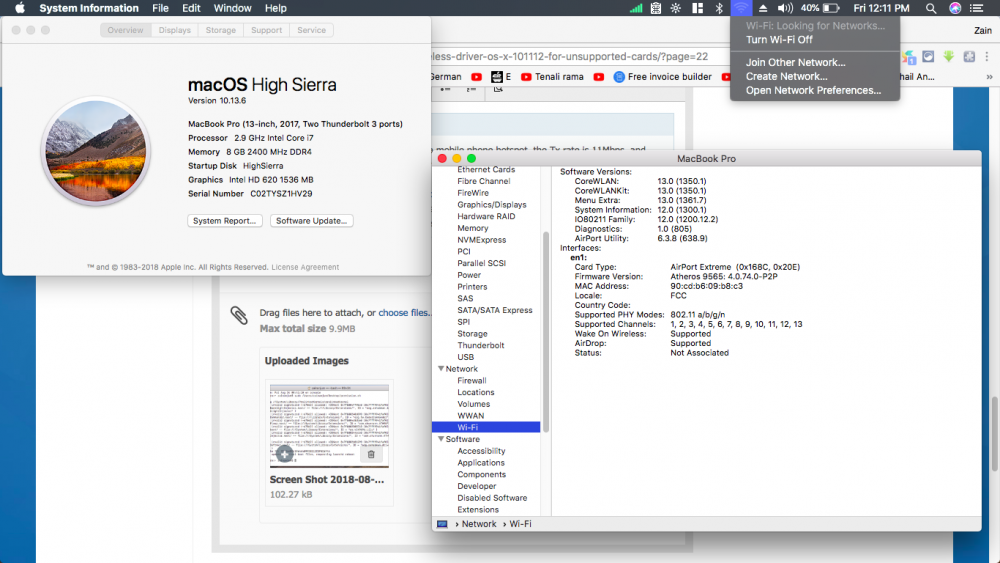Image resolution: width=1000 pixels, height=563 pixels.
Task: Click the Software Update button
Action: (311, 221)
